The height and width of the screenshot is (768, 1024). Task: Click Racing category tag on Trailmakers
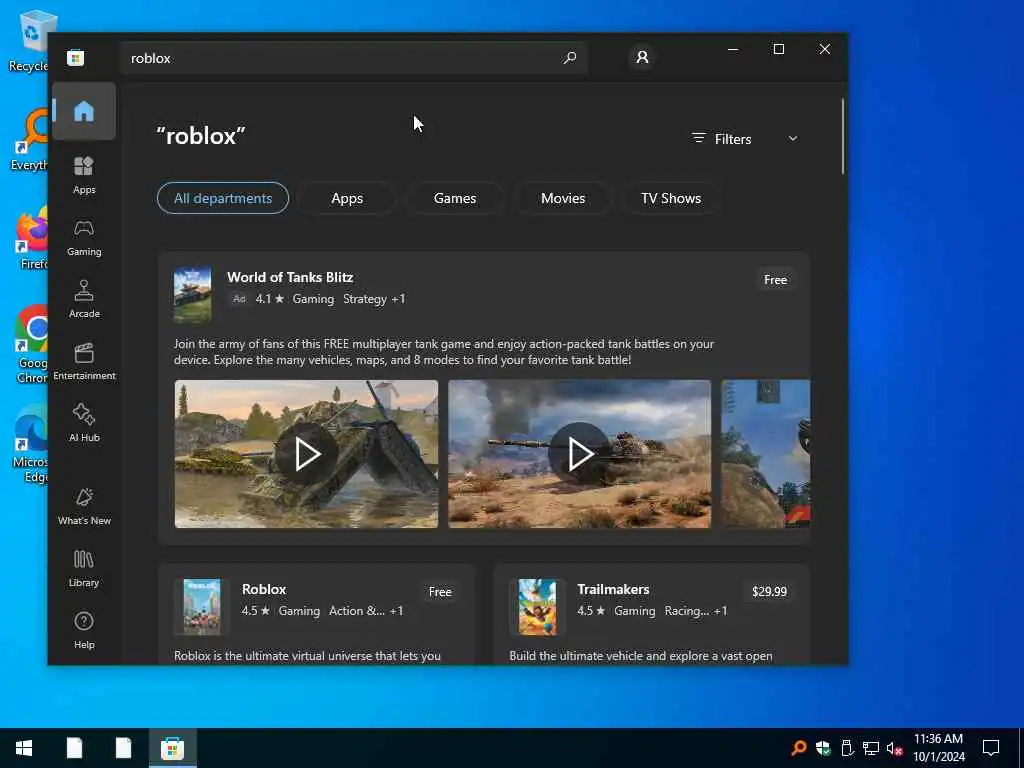[x=686, y=611]
